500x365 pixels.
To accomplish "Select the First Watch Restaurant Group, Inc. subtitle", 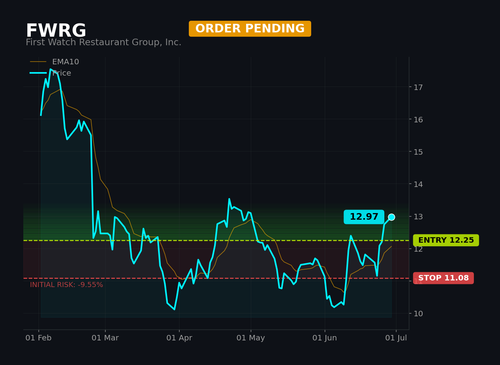I will point(103,42).
